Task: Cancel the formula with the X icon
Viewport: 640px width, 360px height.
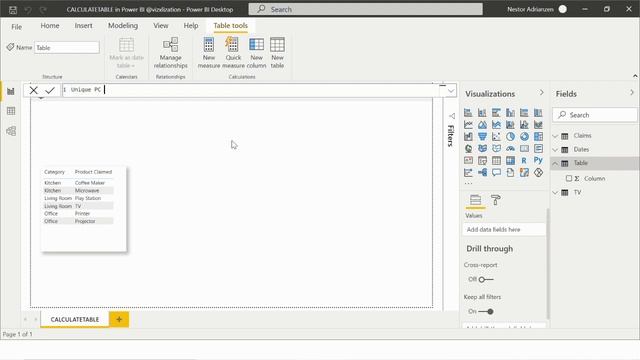Action: 33,90
